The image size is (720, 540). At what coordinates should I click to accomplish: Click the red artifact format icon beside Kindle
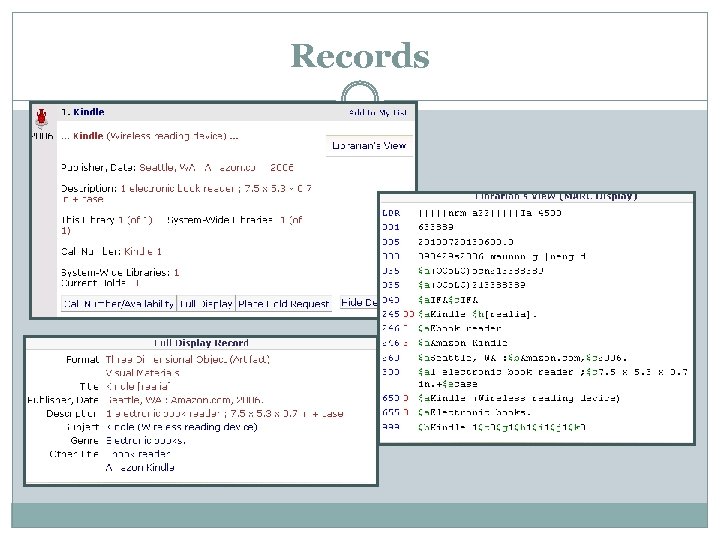click(x=42, y=118)
